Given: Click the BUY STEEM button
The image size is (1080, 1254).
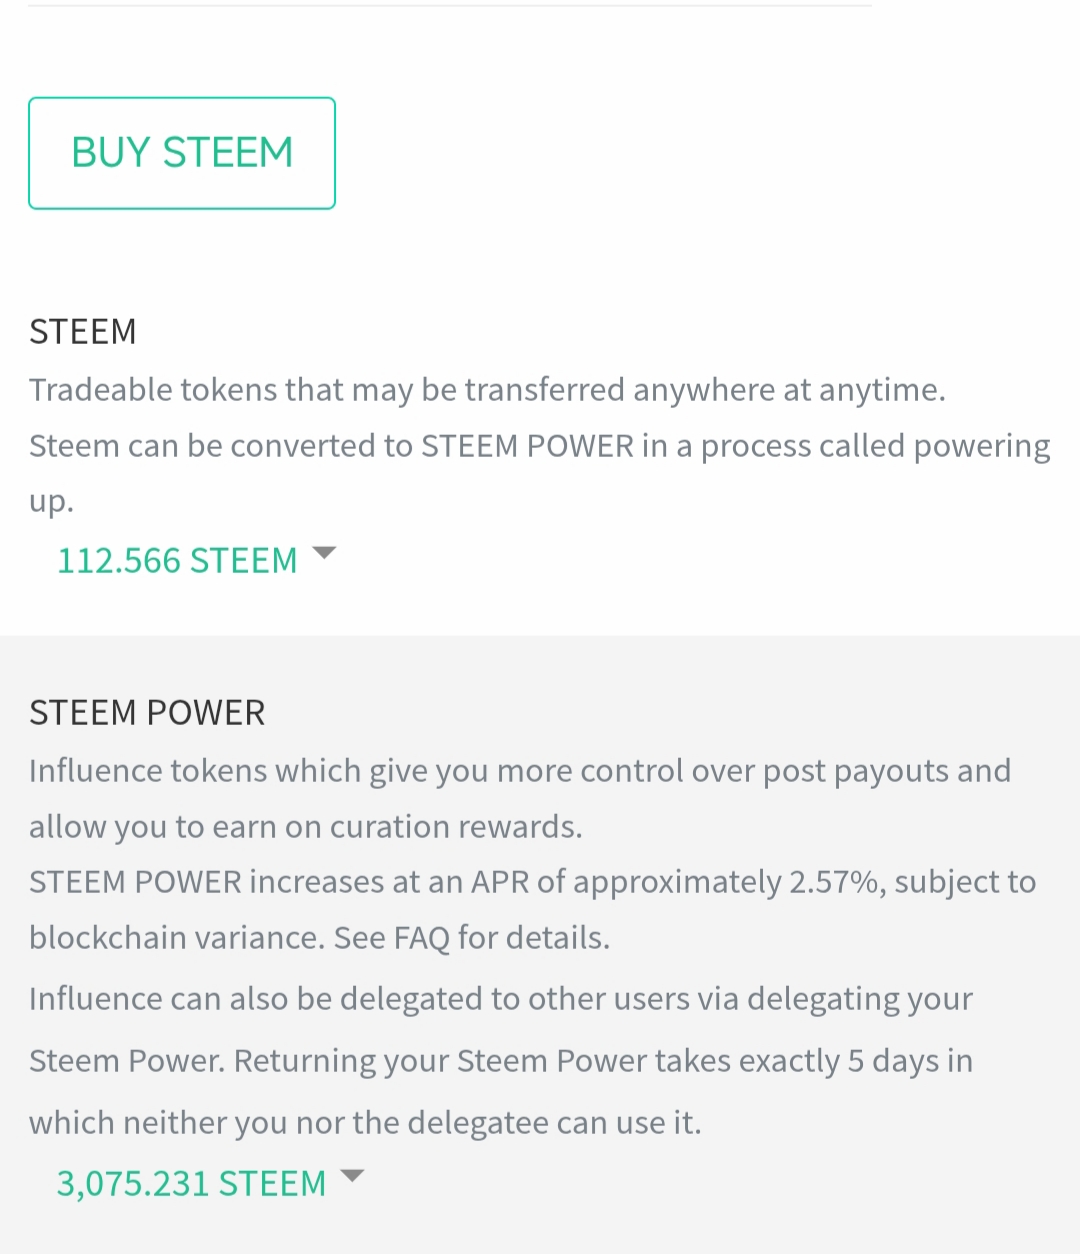Looking at the screenshot, I should click(182, 153).
